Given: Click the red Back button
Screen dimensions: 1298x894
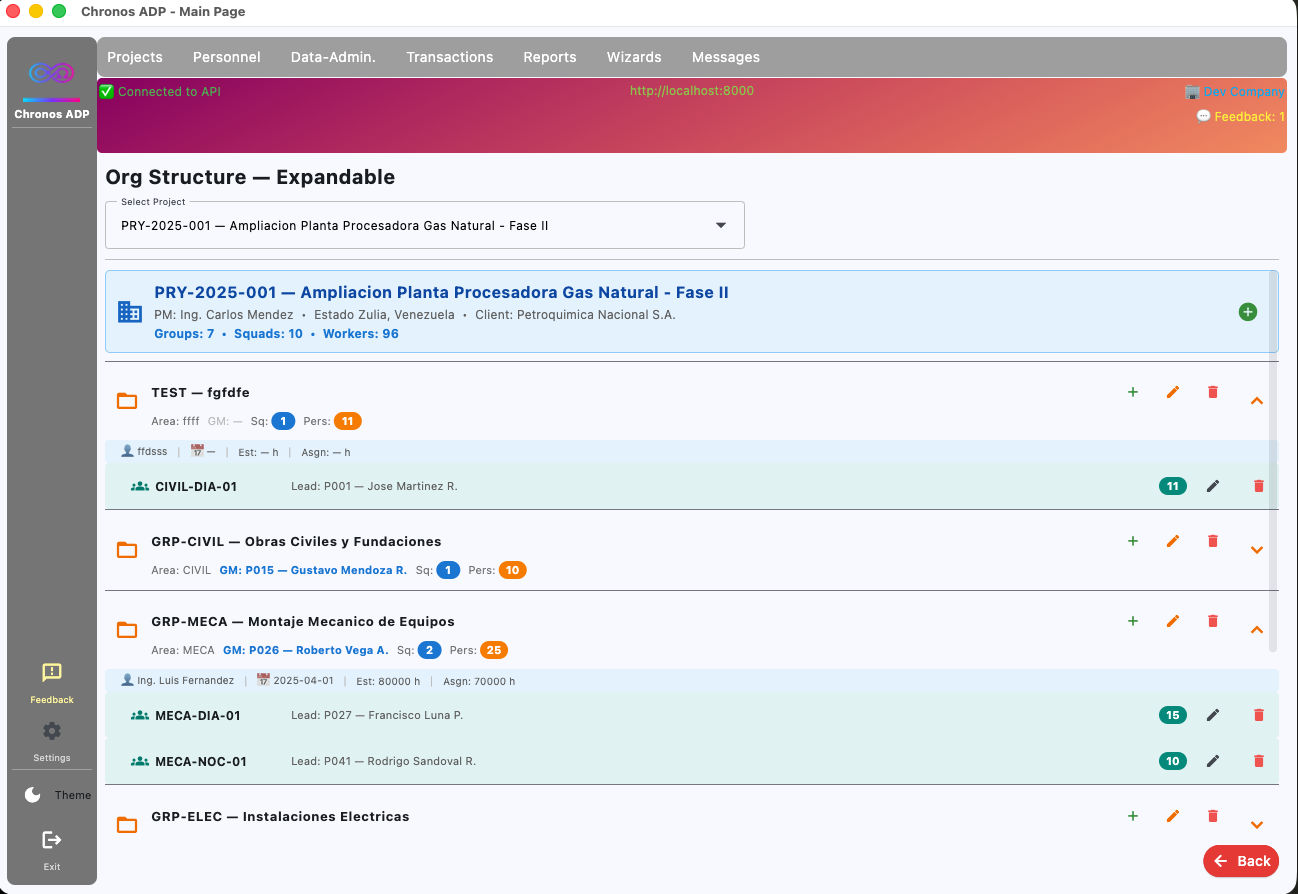Looking at the screenshot, I should click(x=1241, y=860).
